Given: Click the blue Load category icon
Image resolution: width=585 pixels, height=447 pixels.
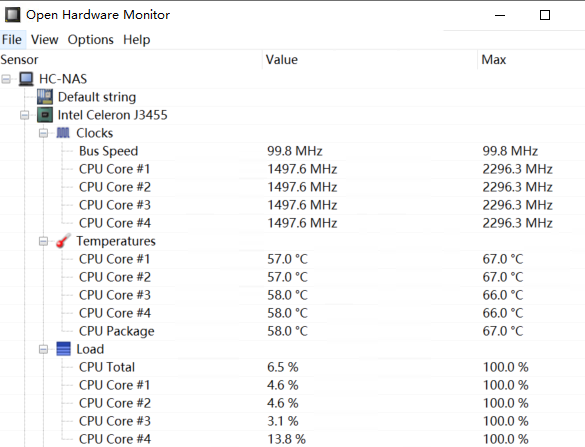Looking at the screenshot, I should pyautogui.click(x=63, y=349).
